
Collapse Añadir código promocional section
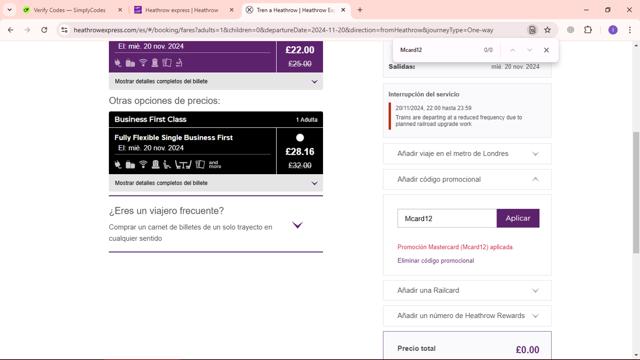pos(467,180)
